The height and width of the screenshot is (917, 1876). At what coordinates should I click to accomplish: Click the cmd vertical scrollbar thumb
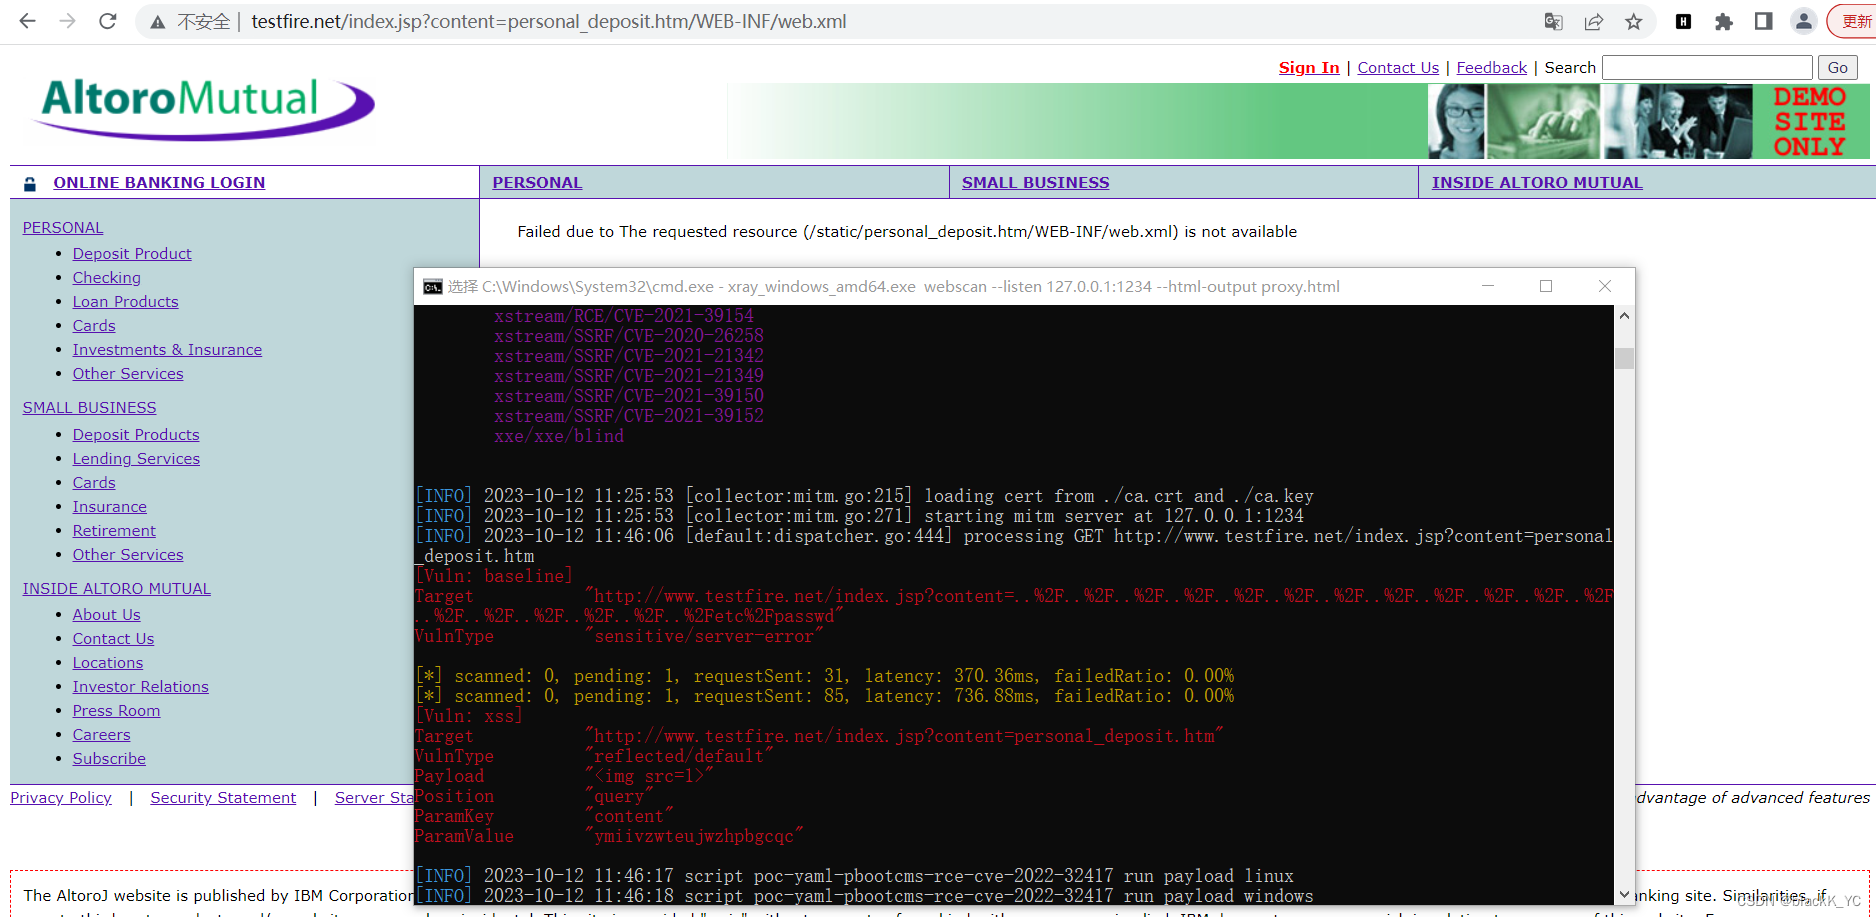point(1624,358)
